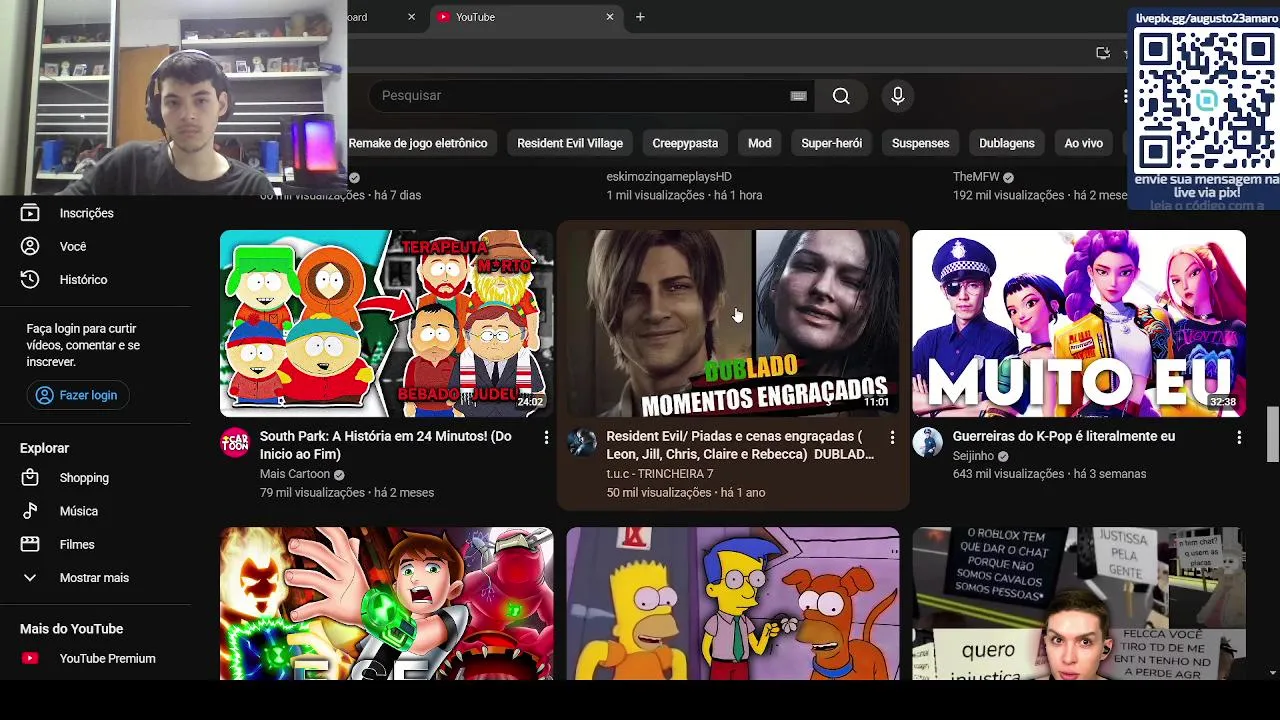This screenshot has width=1280, height=720.
Task: Switch to the YouTube browser tab
Action: (526, 17)
